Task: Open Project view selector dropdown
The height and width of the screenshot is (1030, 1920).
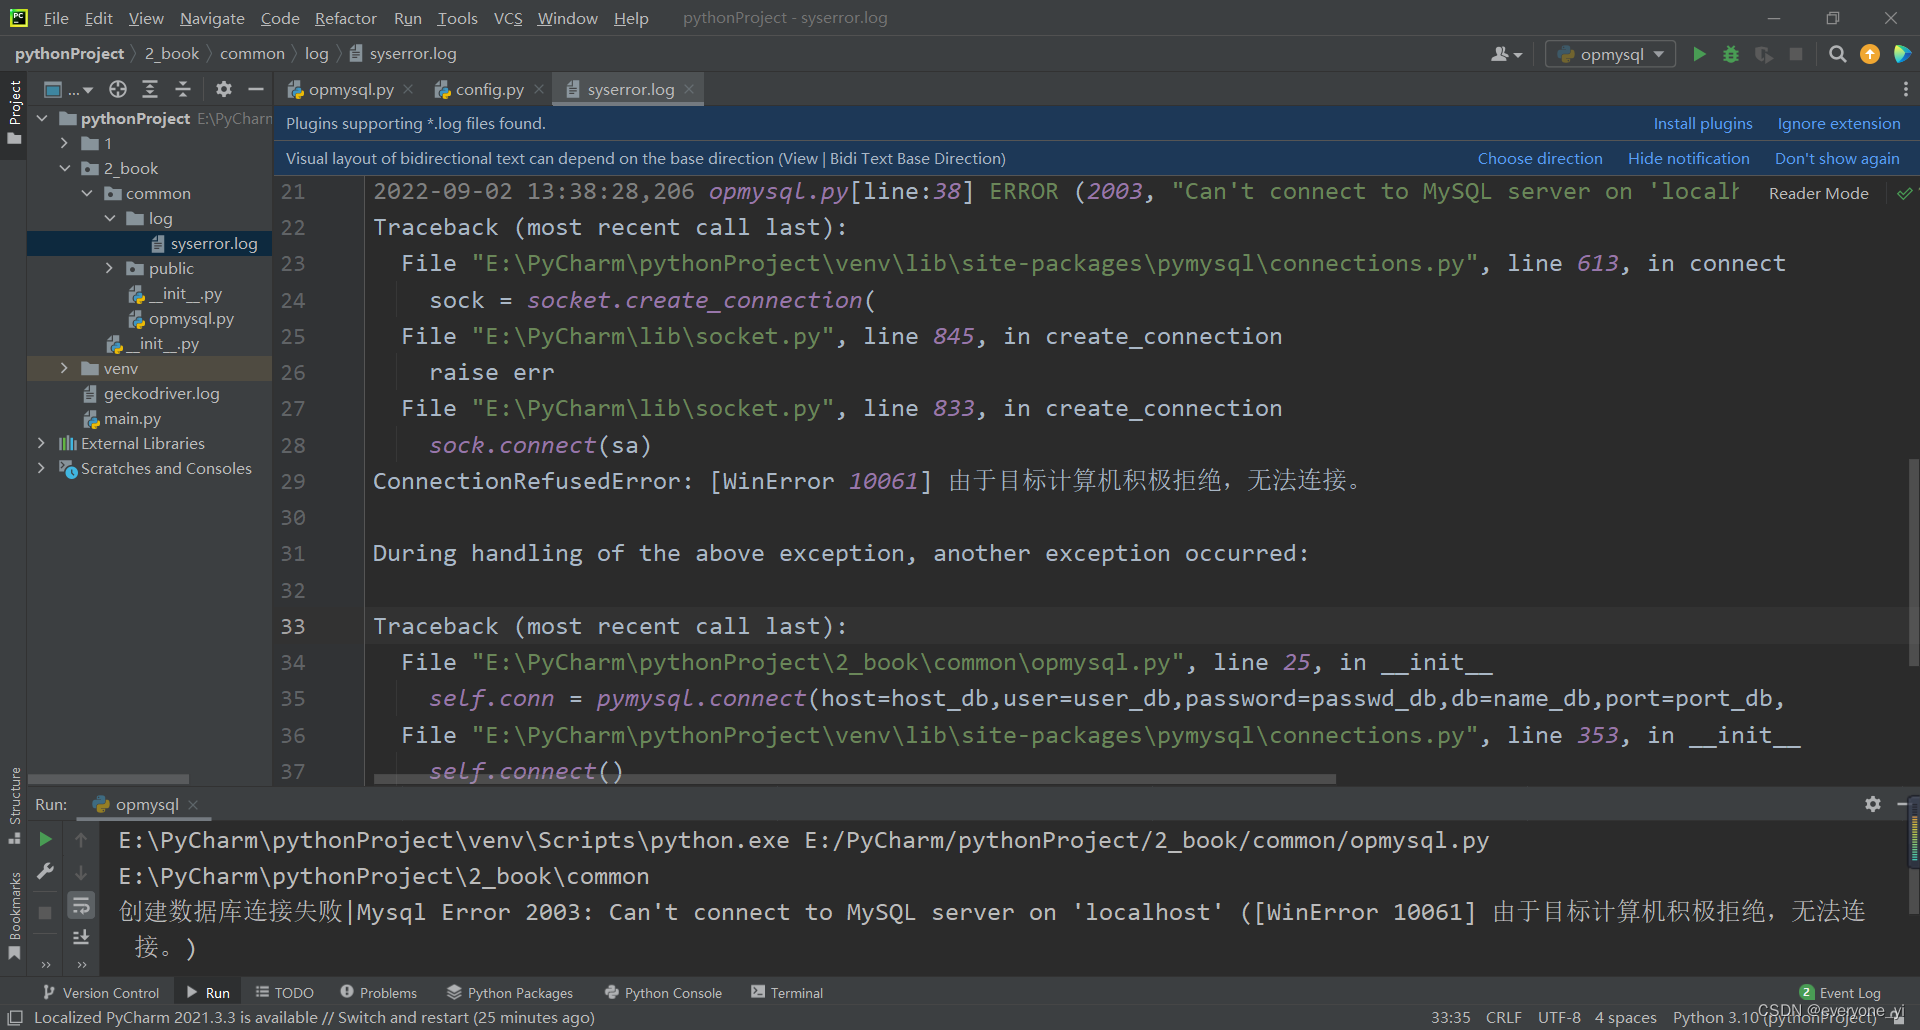Action: click(x=68, y=89)
